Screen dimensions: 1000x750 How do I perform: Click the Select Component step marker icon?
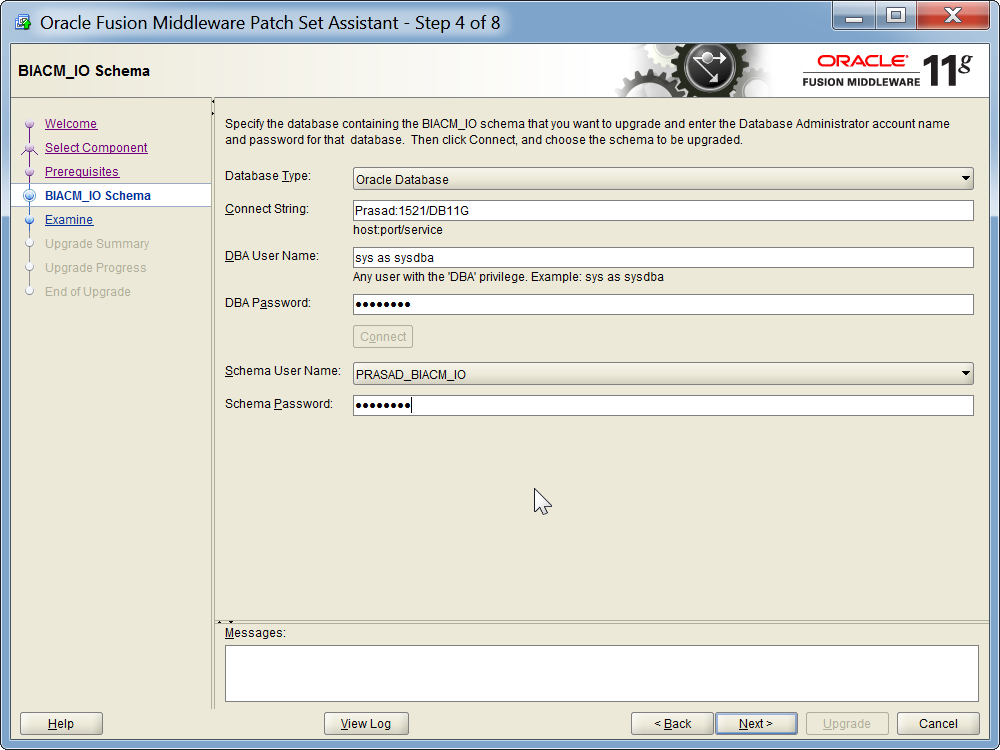click(29, 149)
